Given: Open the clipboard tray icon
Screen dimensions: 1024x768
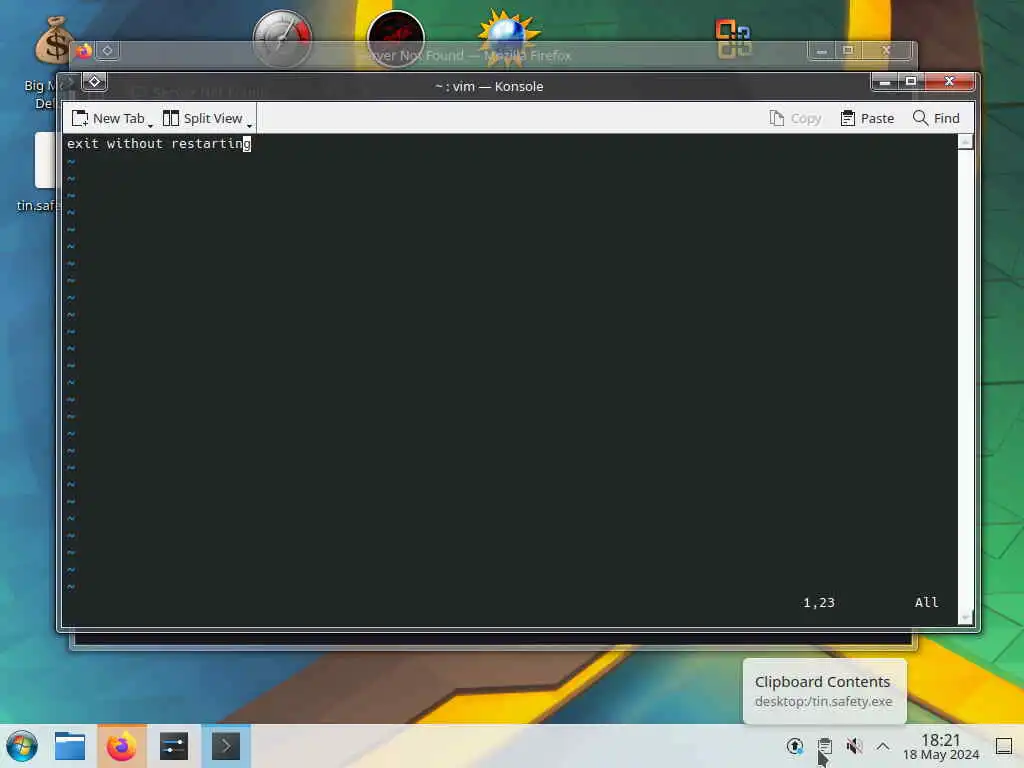Looking at the screenshot, I should point(825,746).
